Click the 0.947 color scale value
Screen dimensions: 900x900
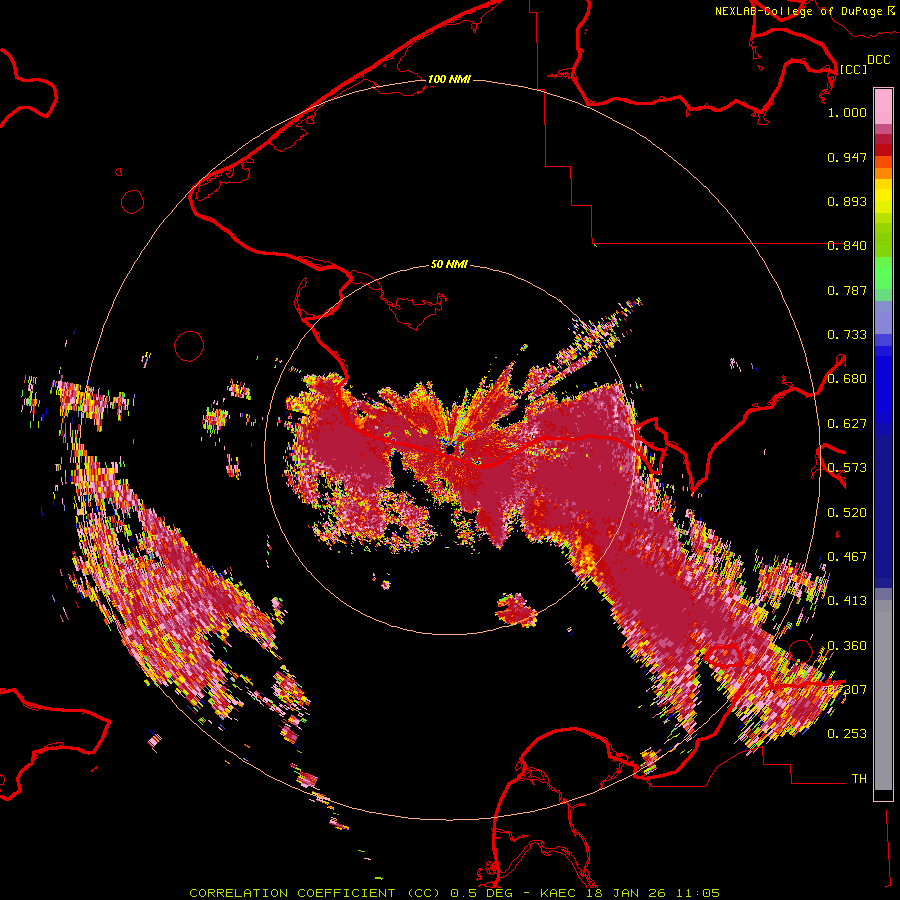(847, 157)
